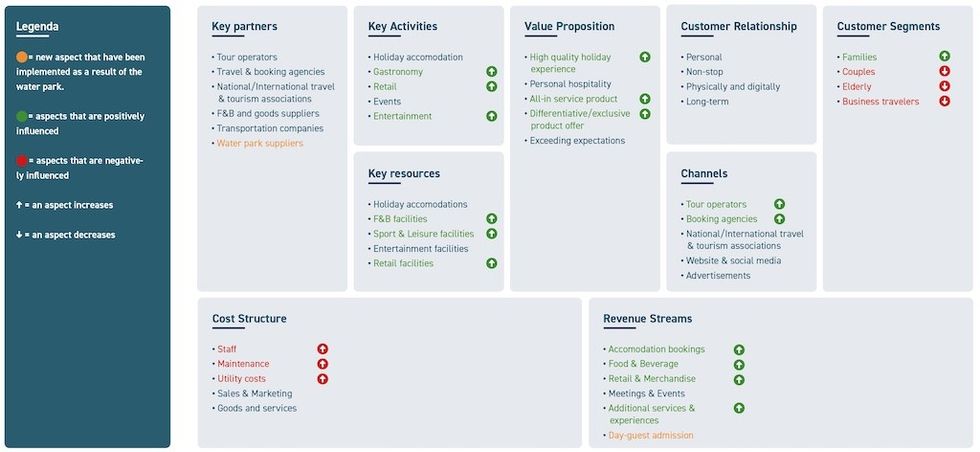This screenshot has height=452, width=980.
Task: Click the red down arrow beside Business travelers
Action: [x=945, y=101]
